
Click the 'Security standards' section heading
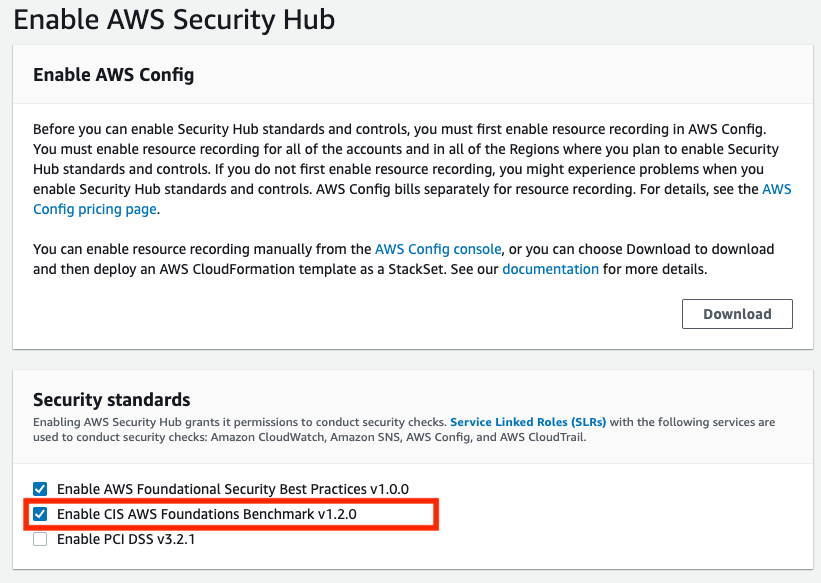click(111, 400)
